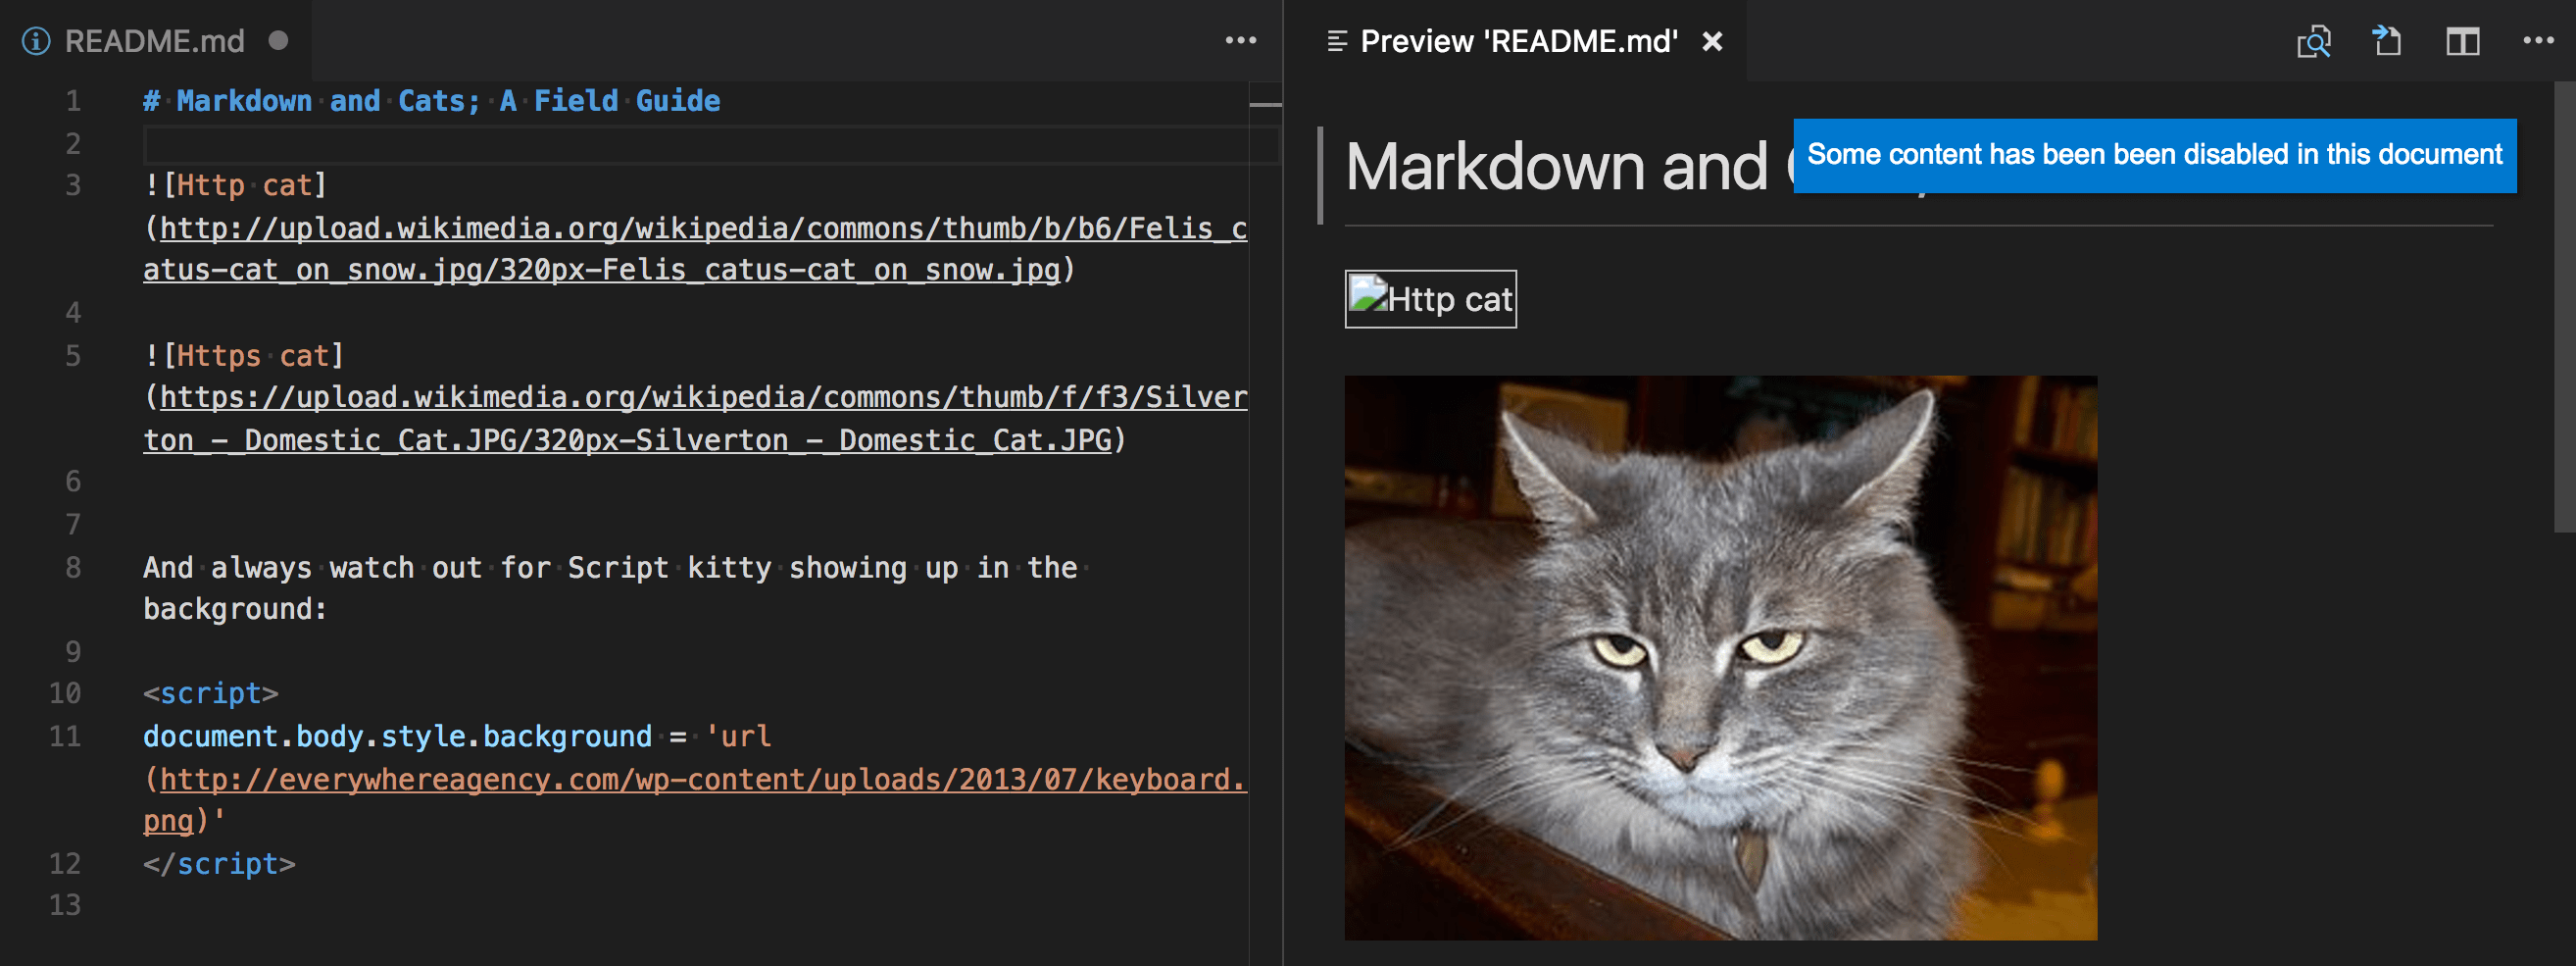The width and height of the screenshot is (2576, 966).
Task: Click the unsaved changes dot on README.md tab
Action: pos(278,41)
